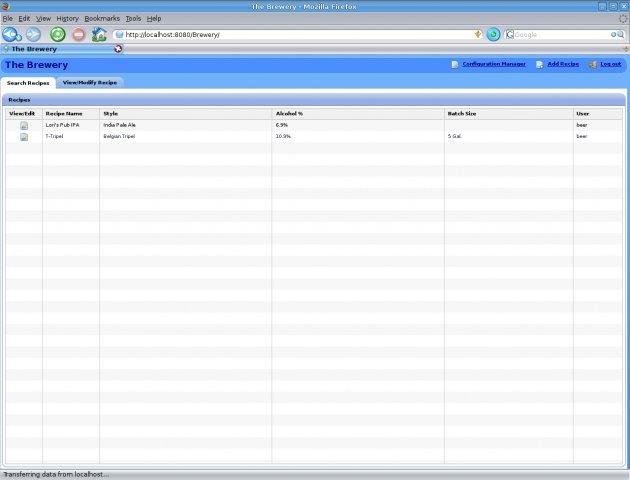Follow the Add Recipe link
The width and height of the screenshot is (630, 480).
(563, 64)
